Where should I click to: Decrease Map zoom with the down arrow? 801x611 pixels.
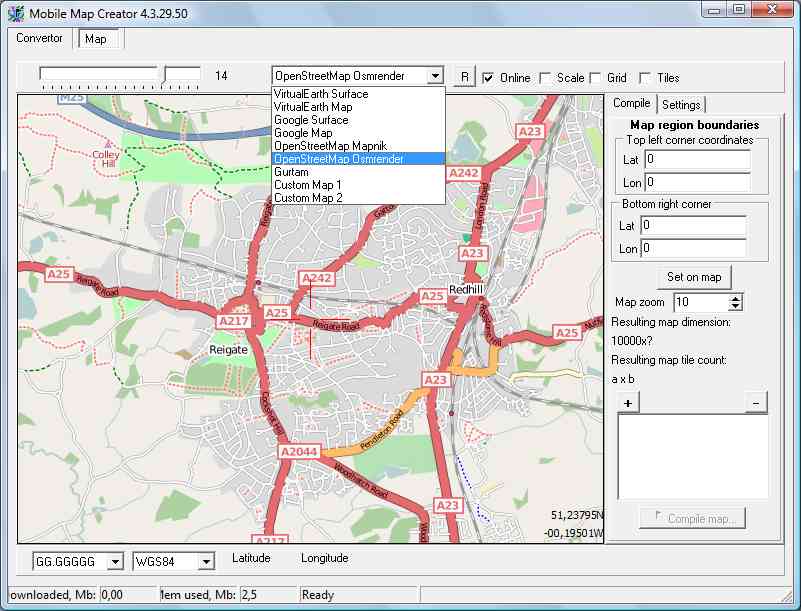pos(736,306)
